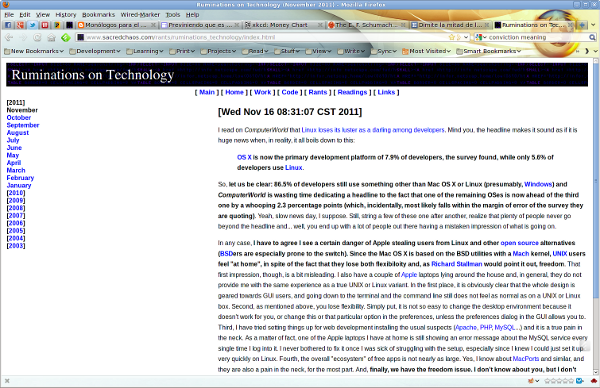600x388 pixels.
Task: Close the status bar with the x icon
Action: click(x=7, y=381)
